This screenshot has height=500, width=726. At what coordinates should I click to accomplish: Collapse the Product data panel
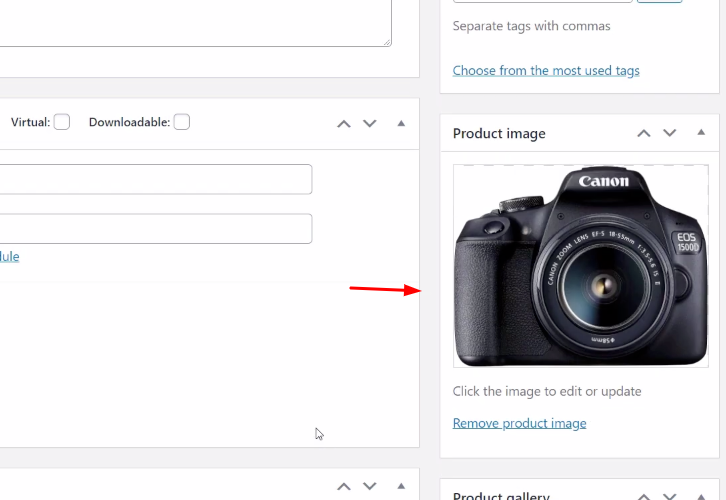pos(401,123)
